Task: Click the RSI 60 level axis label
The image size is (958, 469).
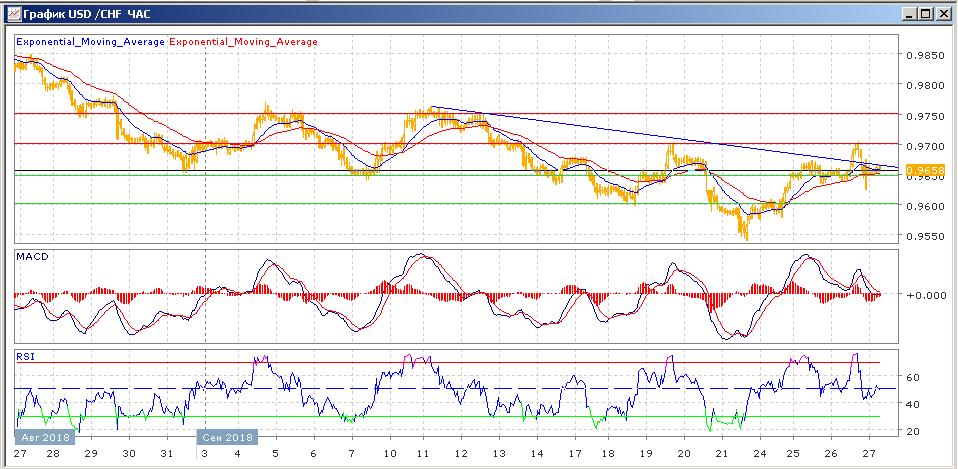Action: [912, 378]
